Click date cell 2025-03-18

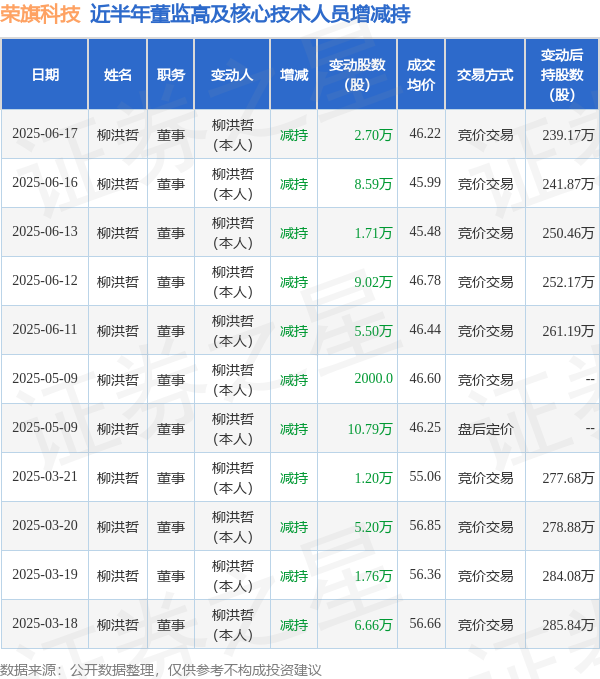click(x=45, y=623)
